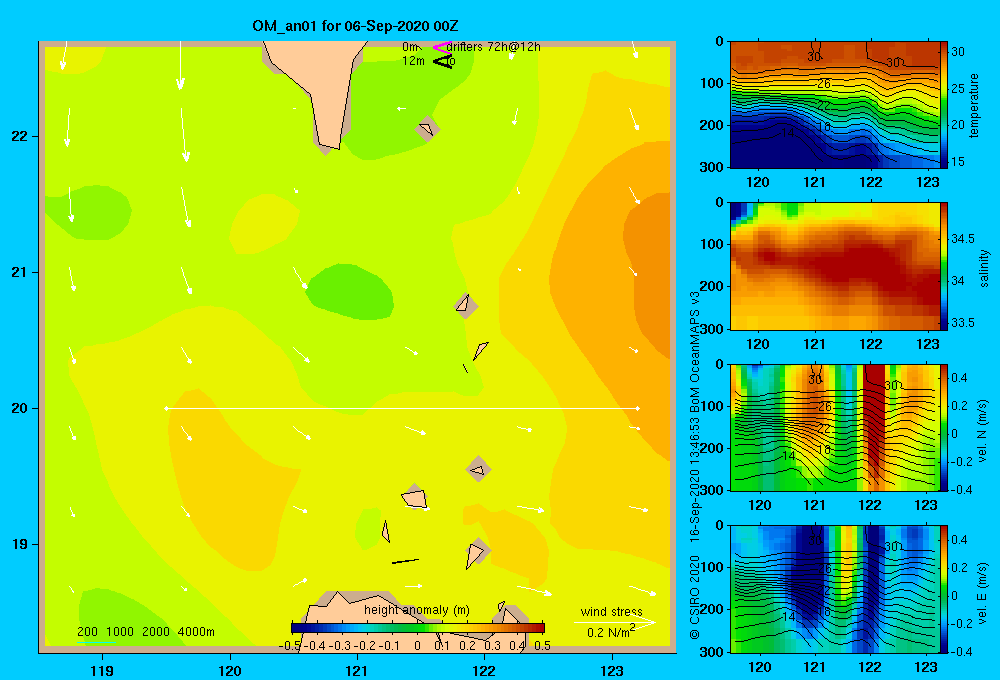
Task: Click the 'temperature' colorbar axis label
Action: click(x=974, y=105)
